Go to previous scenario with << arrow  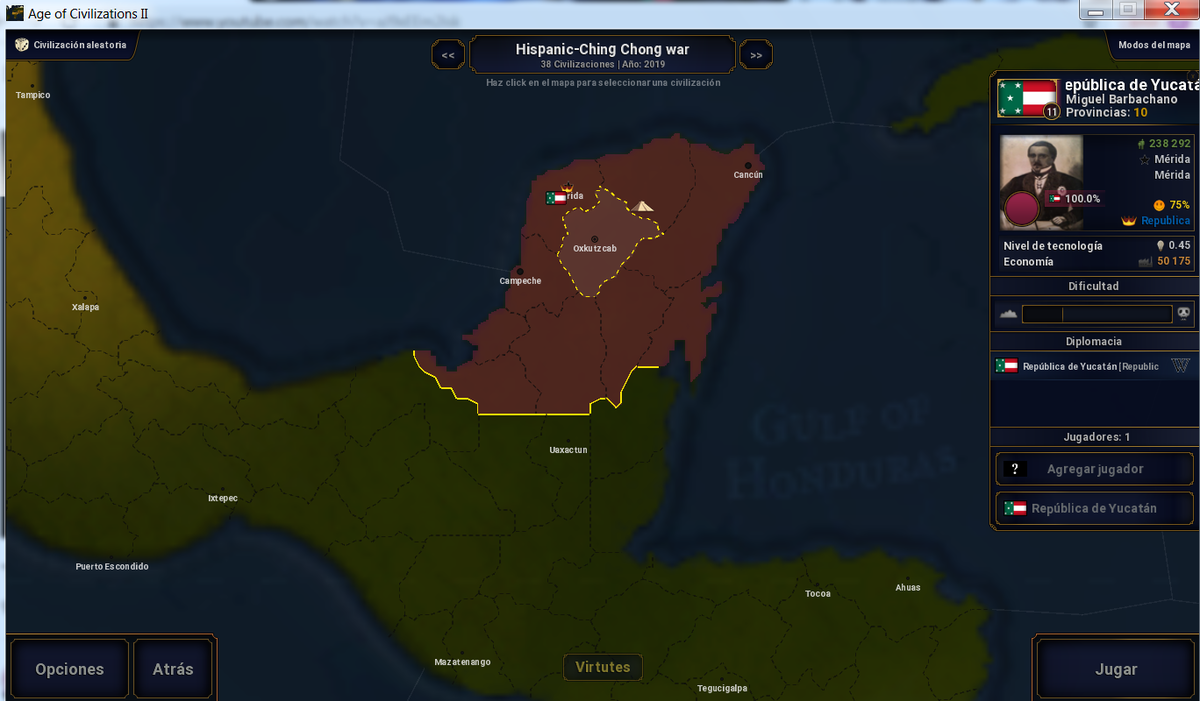[x=447, y=55]
